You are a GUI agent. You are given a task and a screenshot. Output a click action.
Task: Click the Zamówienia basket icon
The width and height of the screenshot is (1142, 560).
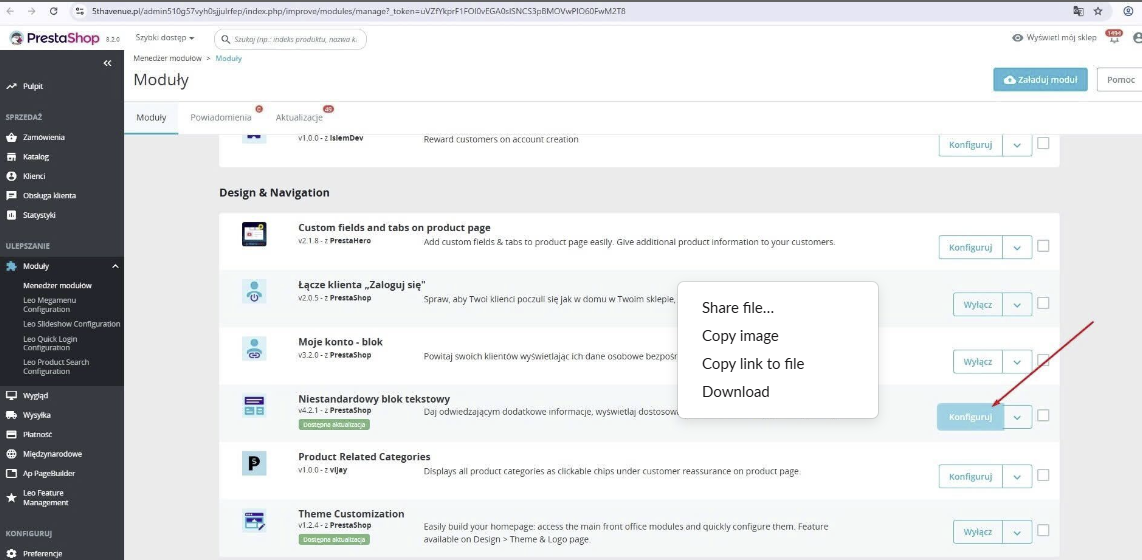11,138
